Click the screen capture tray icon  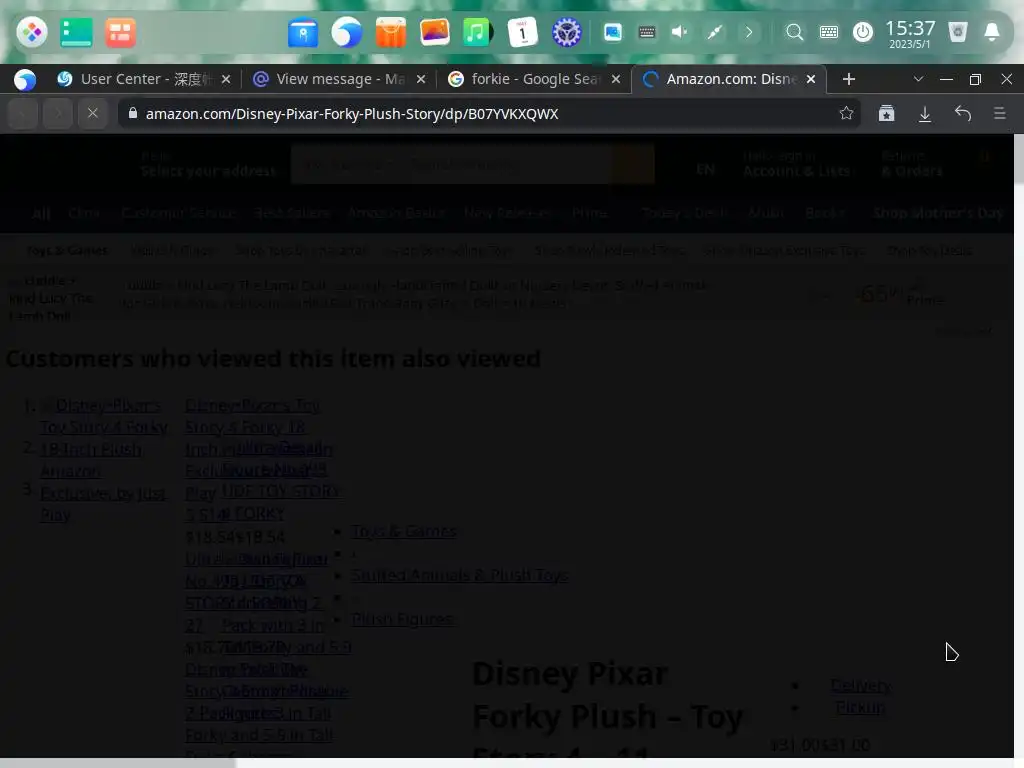[x=613, y=32]
